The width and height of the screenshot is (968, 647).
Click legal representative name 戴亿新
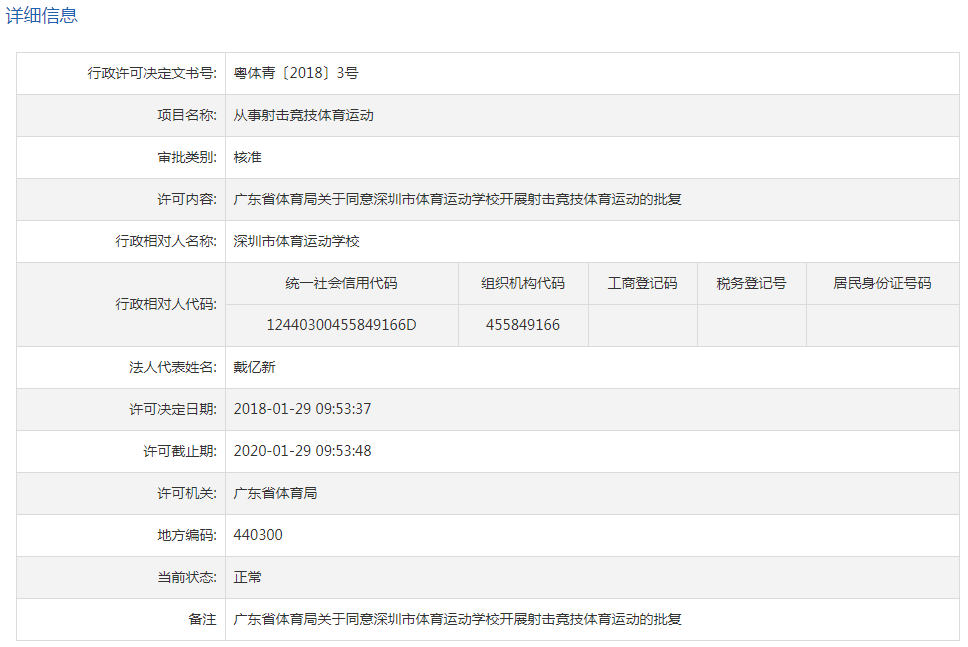pyautogui.click(x=254, y=367)
